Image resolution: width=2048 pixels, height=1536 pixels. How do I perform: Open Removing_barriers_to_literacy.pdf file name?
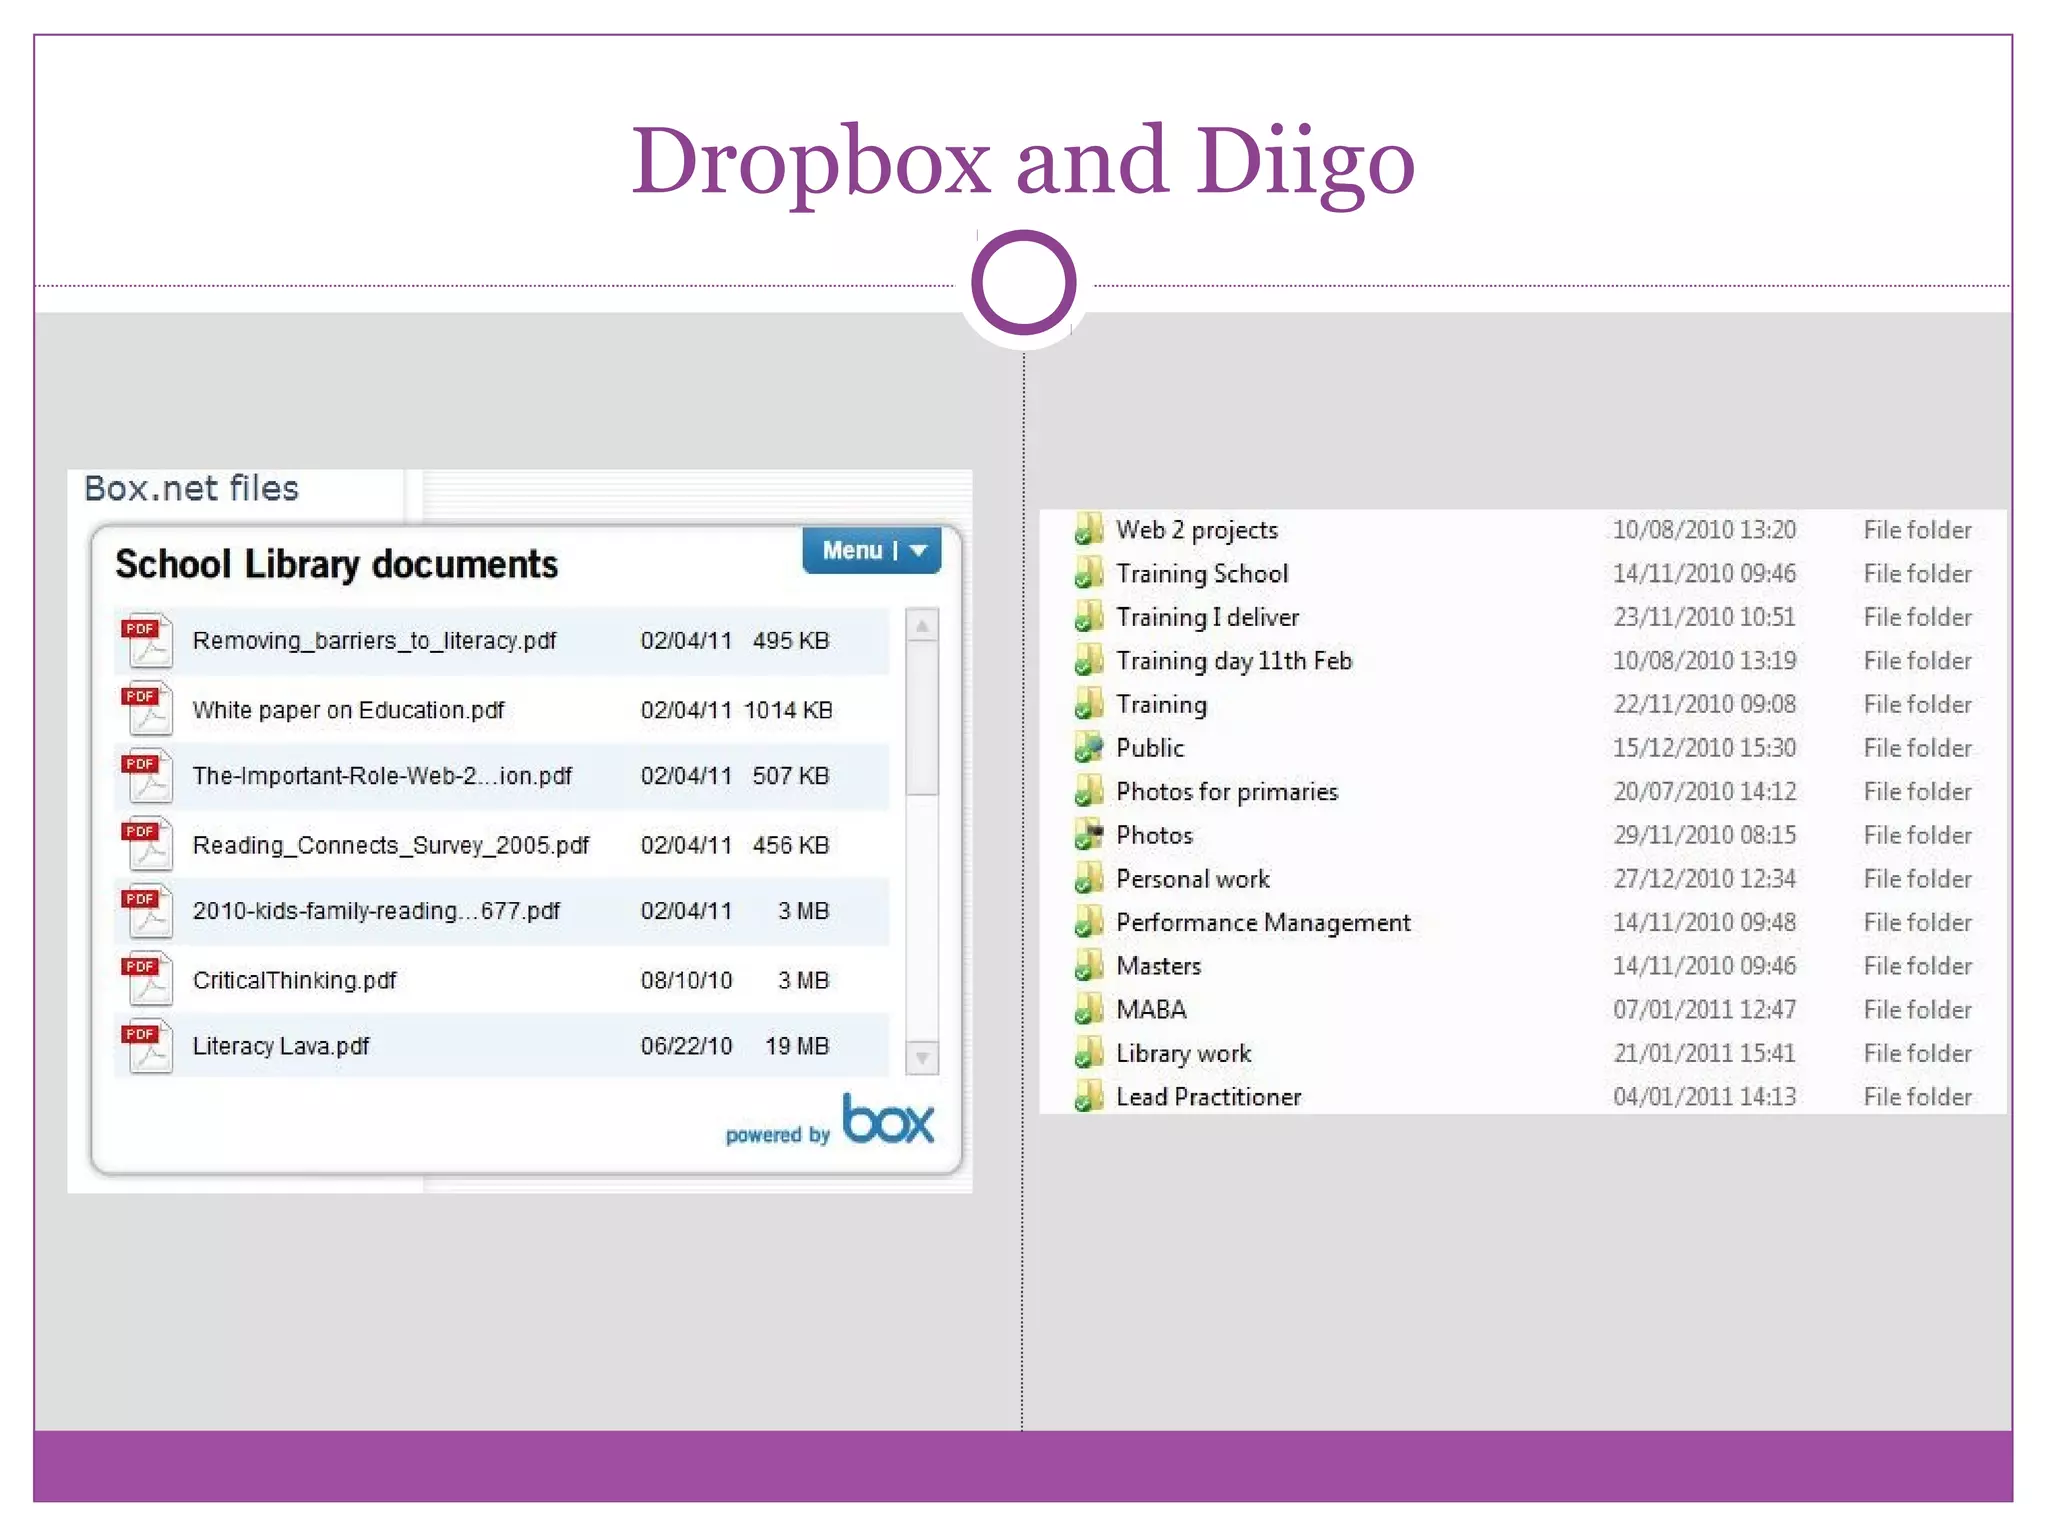374,640
